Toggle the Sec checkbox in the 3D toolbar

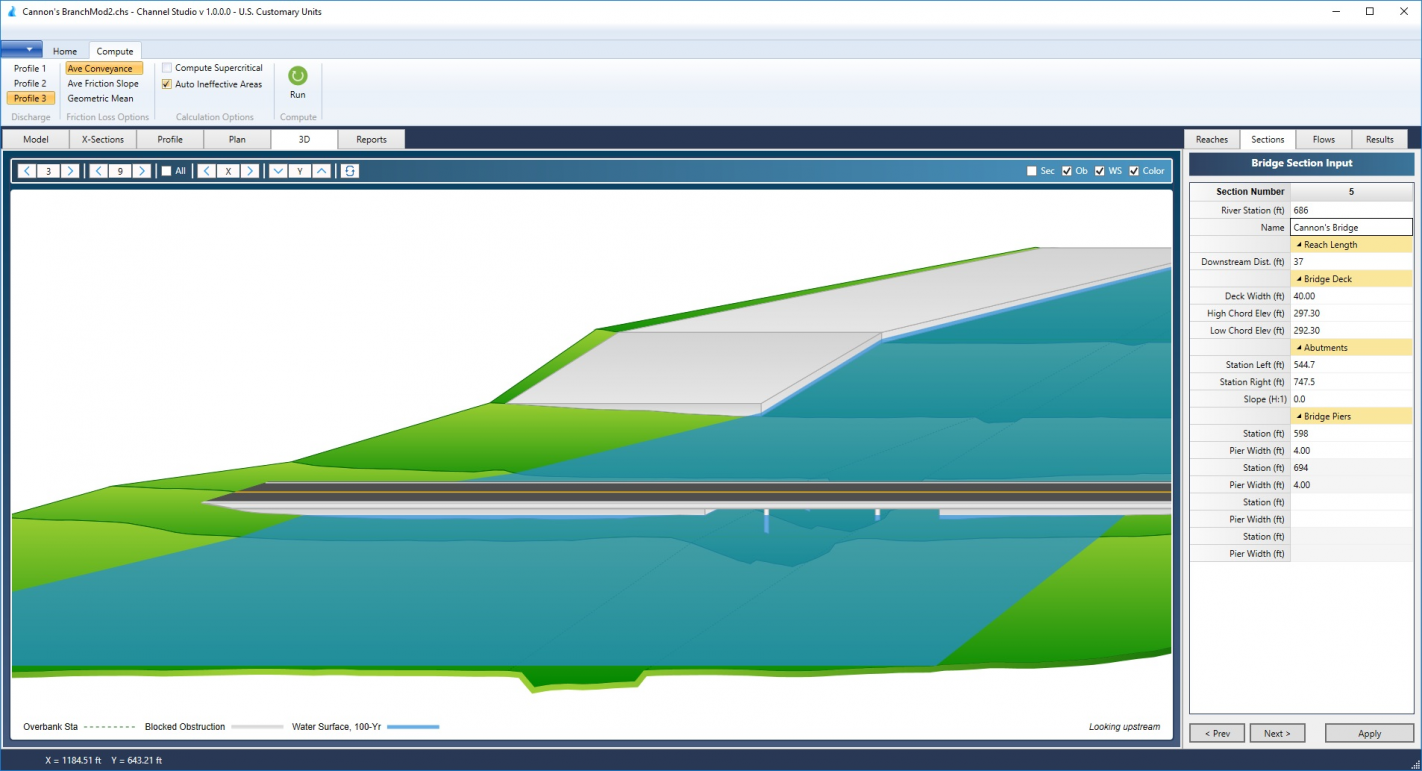[x=1032, y=171]
